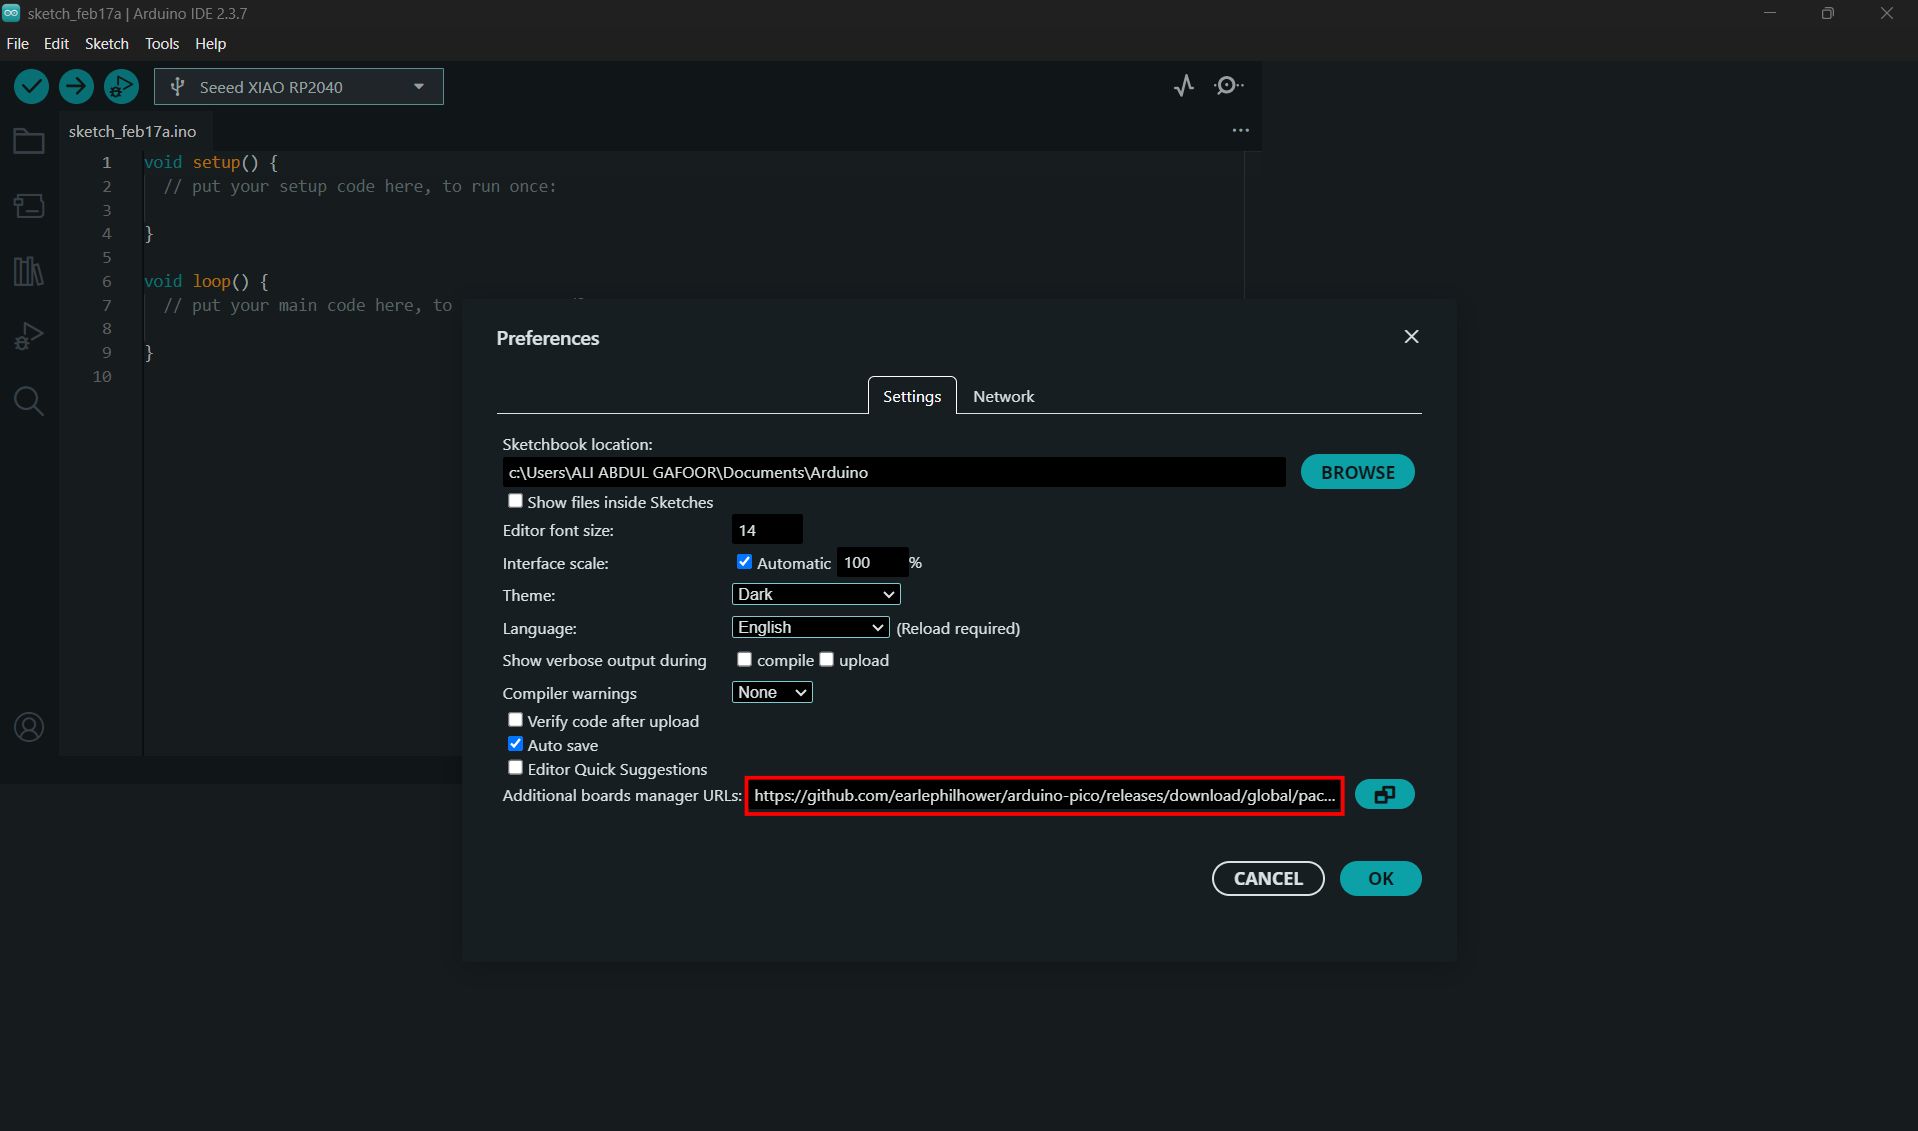Uncheck Automatic interface scale

tap(744, 562)
